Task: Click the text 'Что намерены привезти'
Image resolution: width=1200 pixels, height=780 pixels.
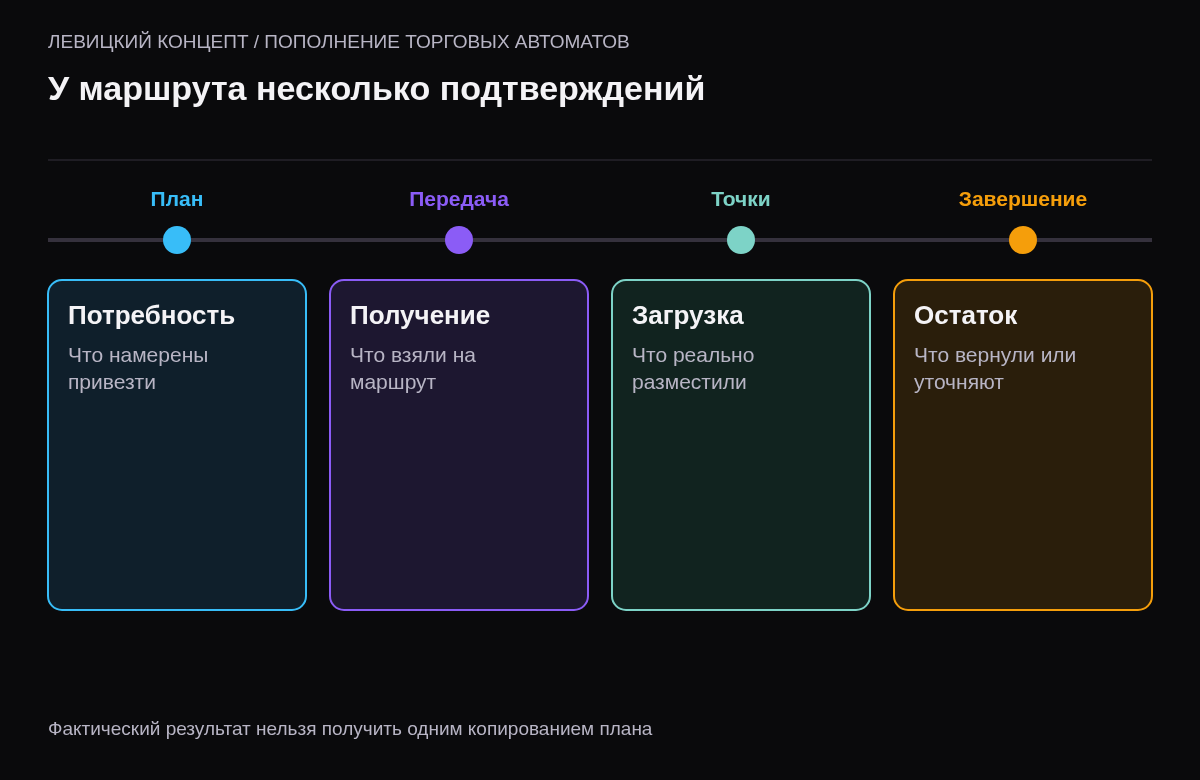Action: (x=138, y=368)
